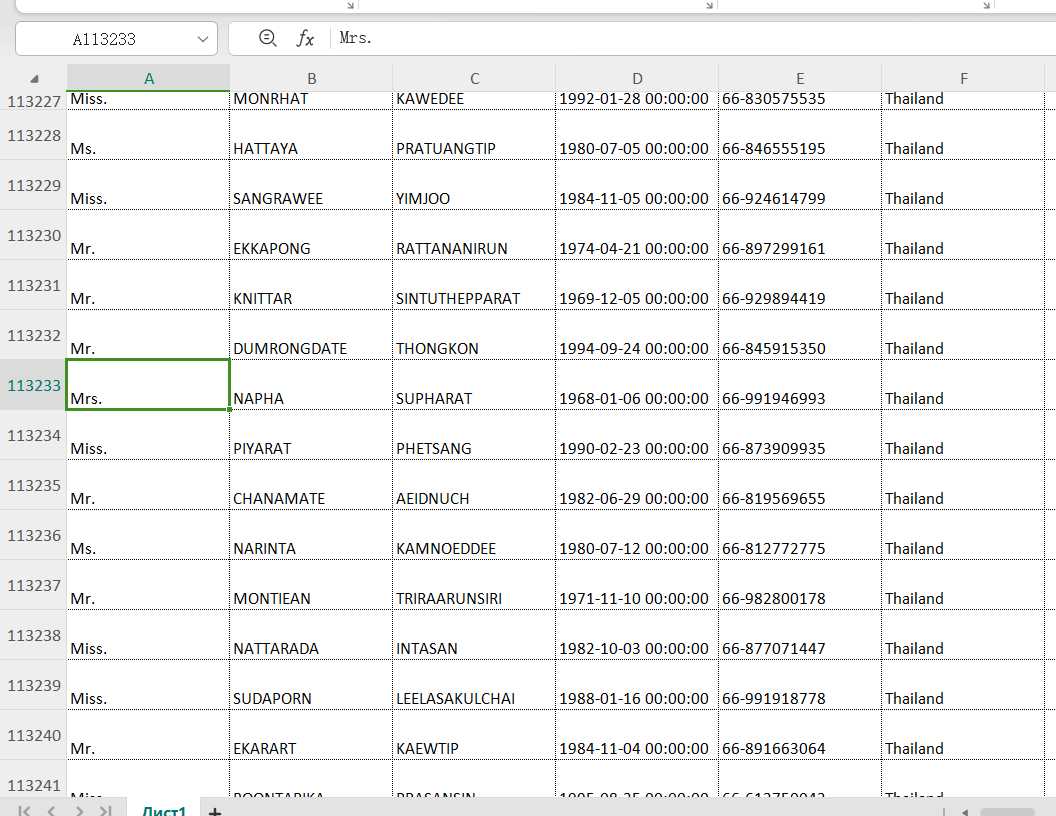Select column F header
The height and width of the screenshot is (816, 1056).
(x=963, y=78)
